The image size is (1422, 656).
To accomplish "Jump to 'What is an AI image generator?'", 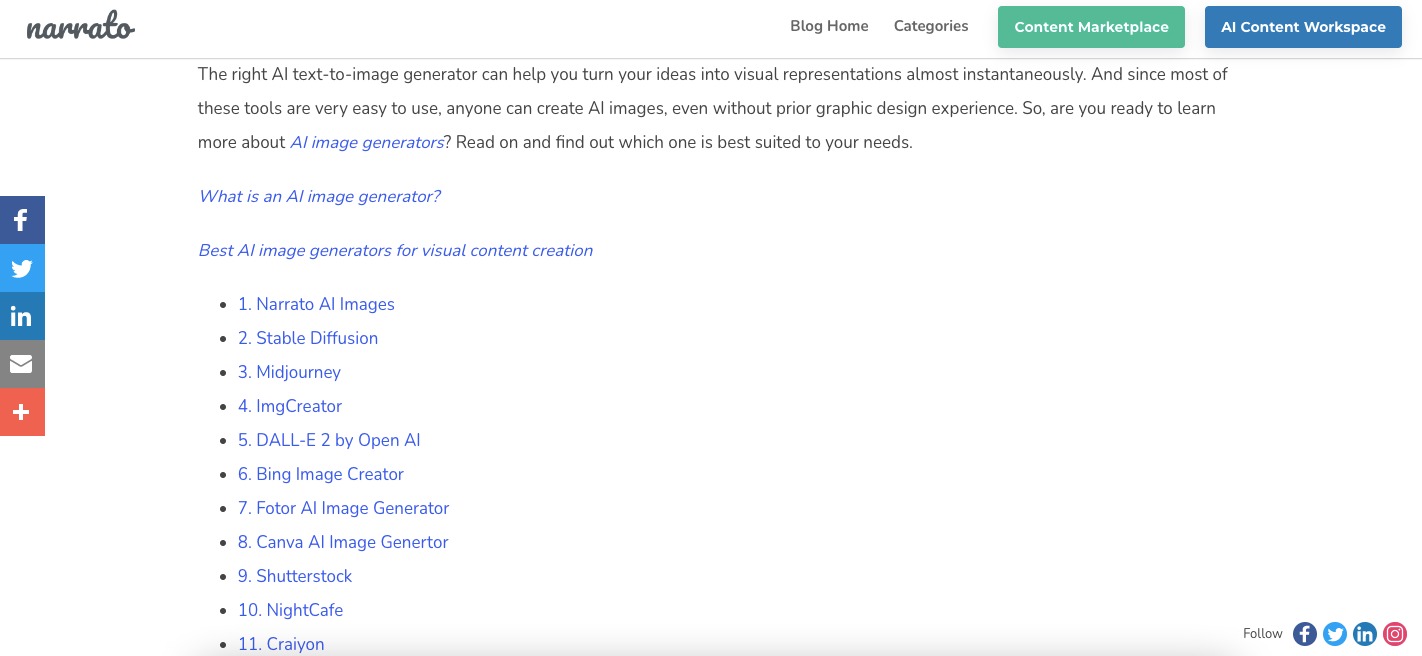I will click(319, 196).
